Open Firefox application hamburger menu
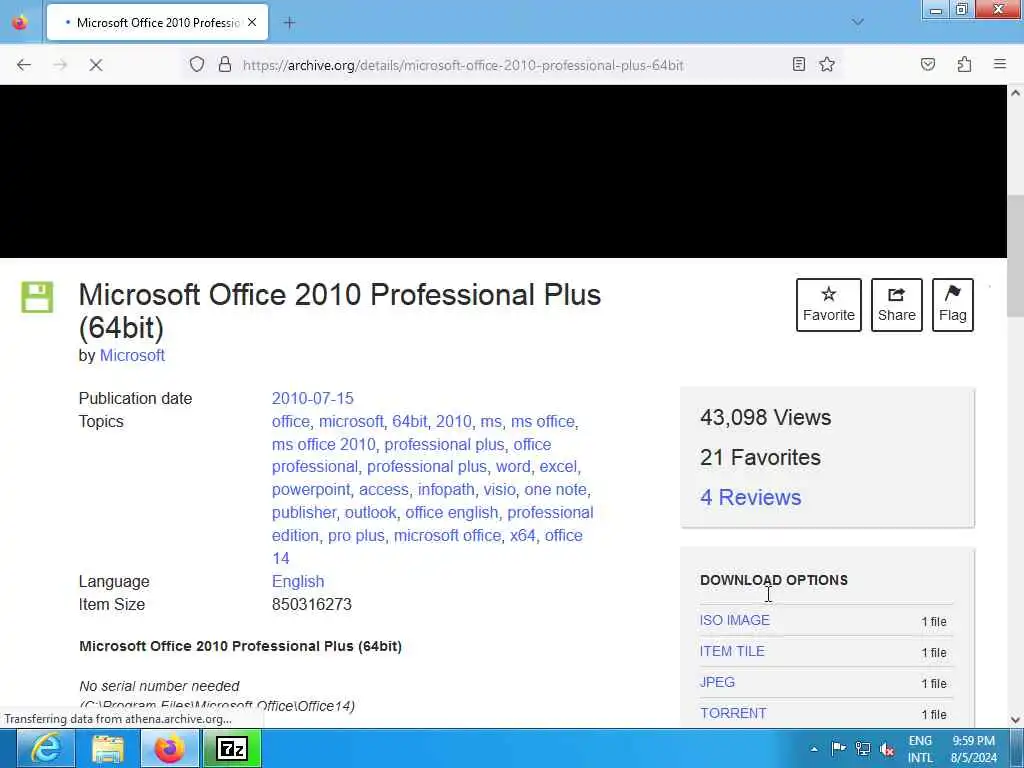This screenshot has width=1024, height=768. (999, 64)
